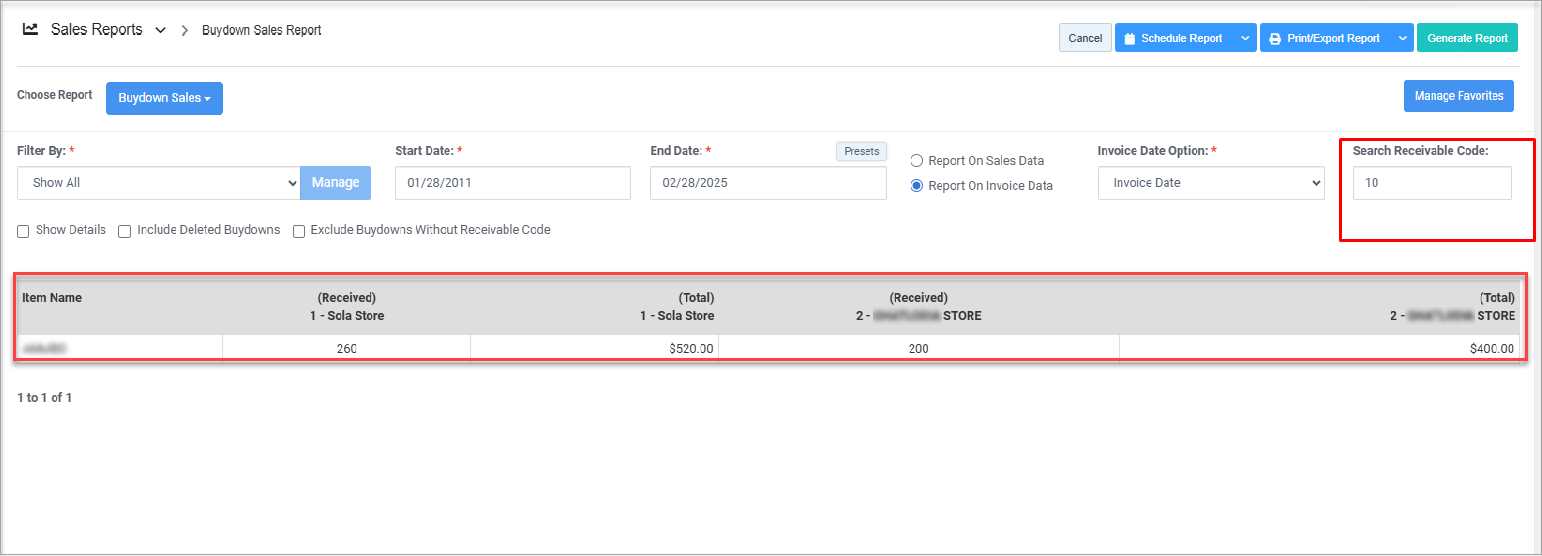1542x556 pixels.
Task: Click the Sales Reports chart icon
Action: tap(31, 30)
